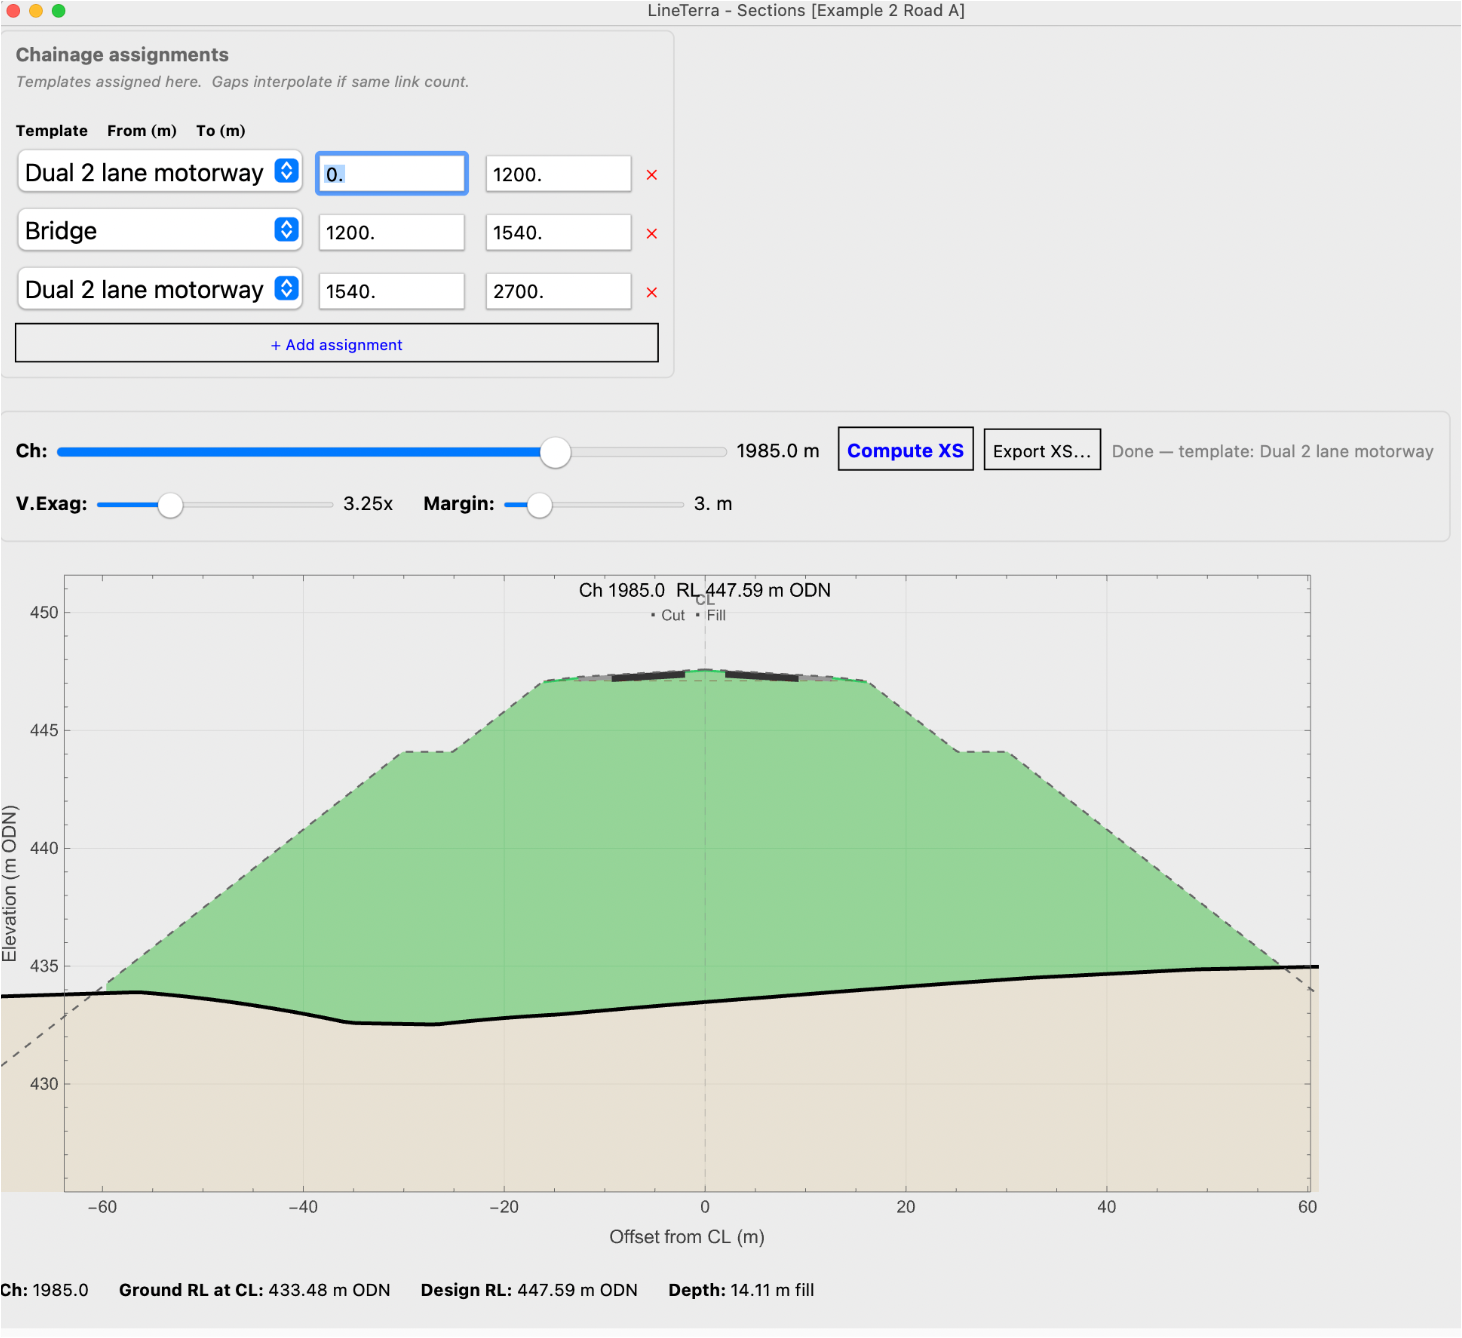Click the Cut legend entry
This screenshot has width=1462, height=1338.
pos(668,616)
